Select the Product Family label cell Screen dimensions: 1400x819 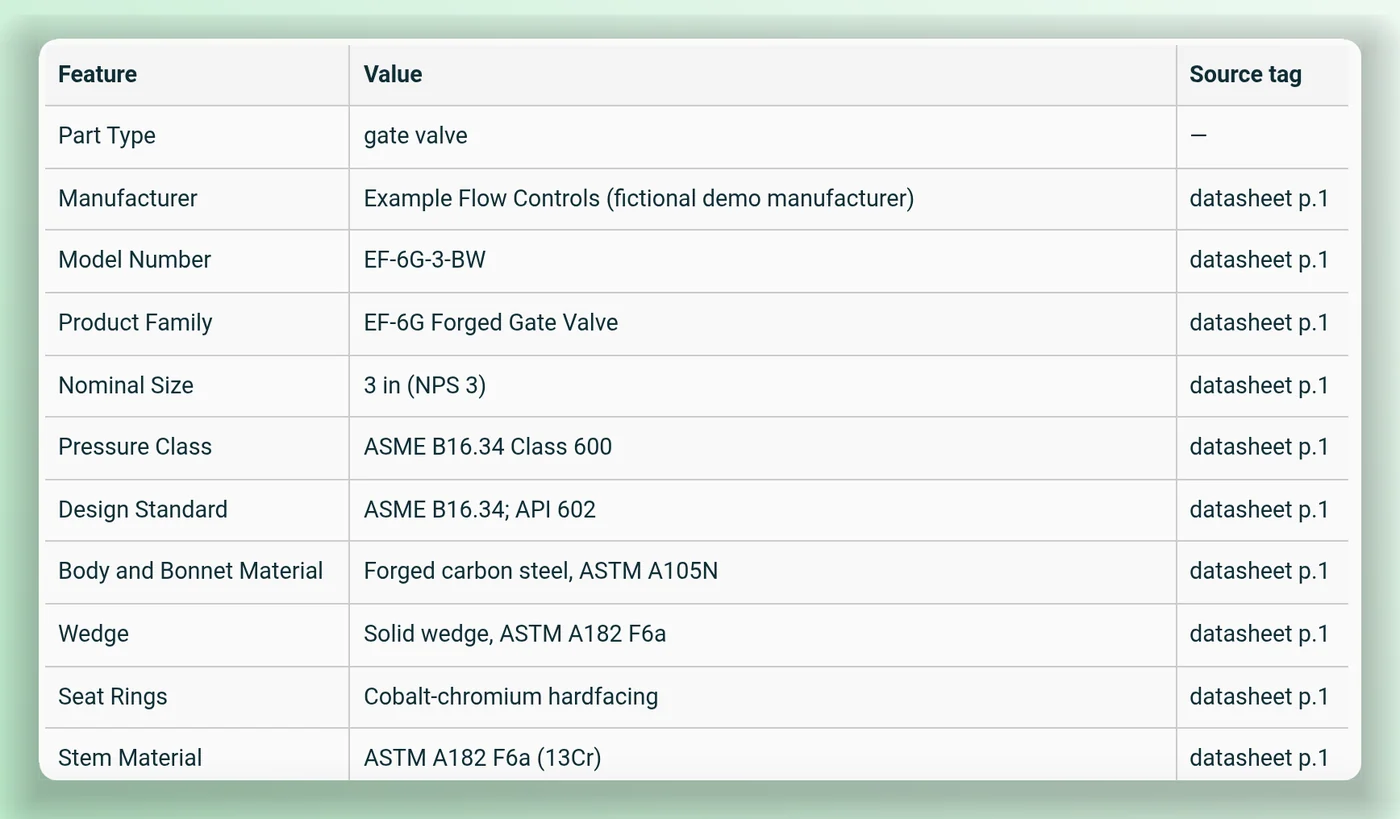point(197,324)
